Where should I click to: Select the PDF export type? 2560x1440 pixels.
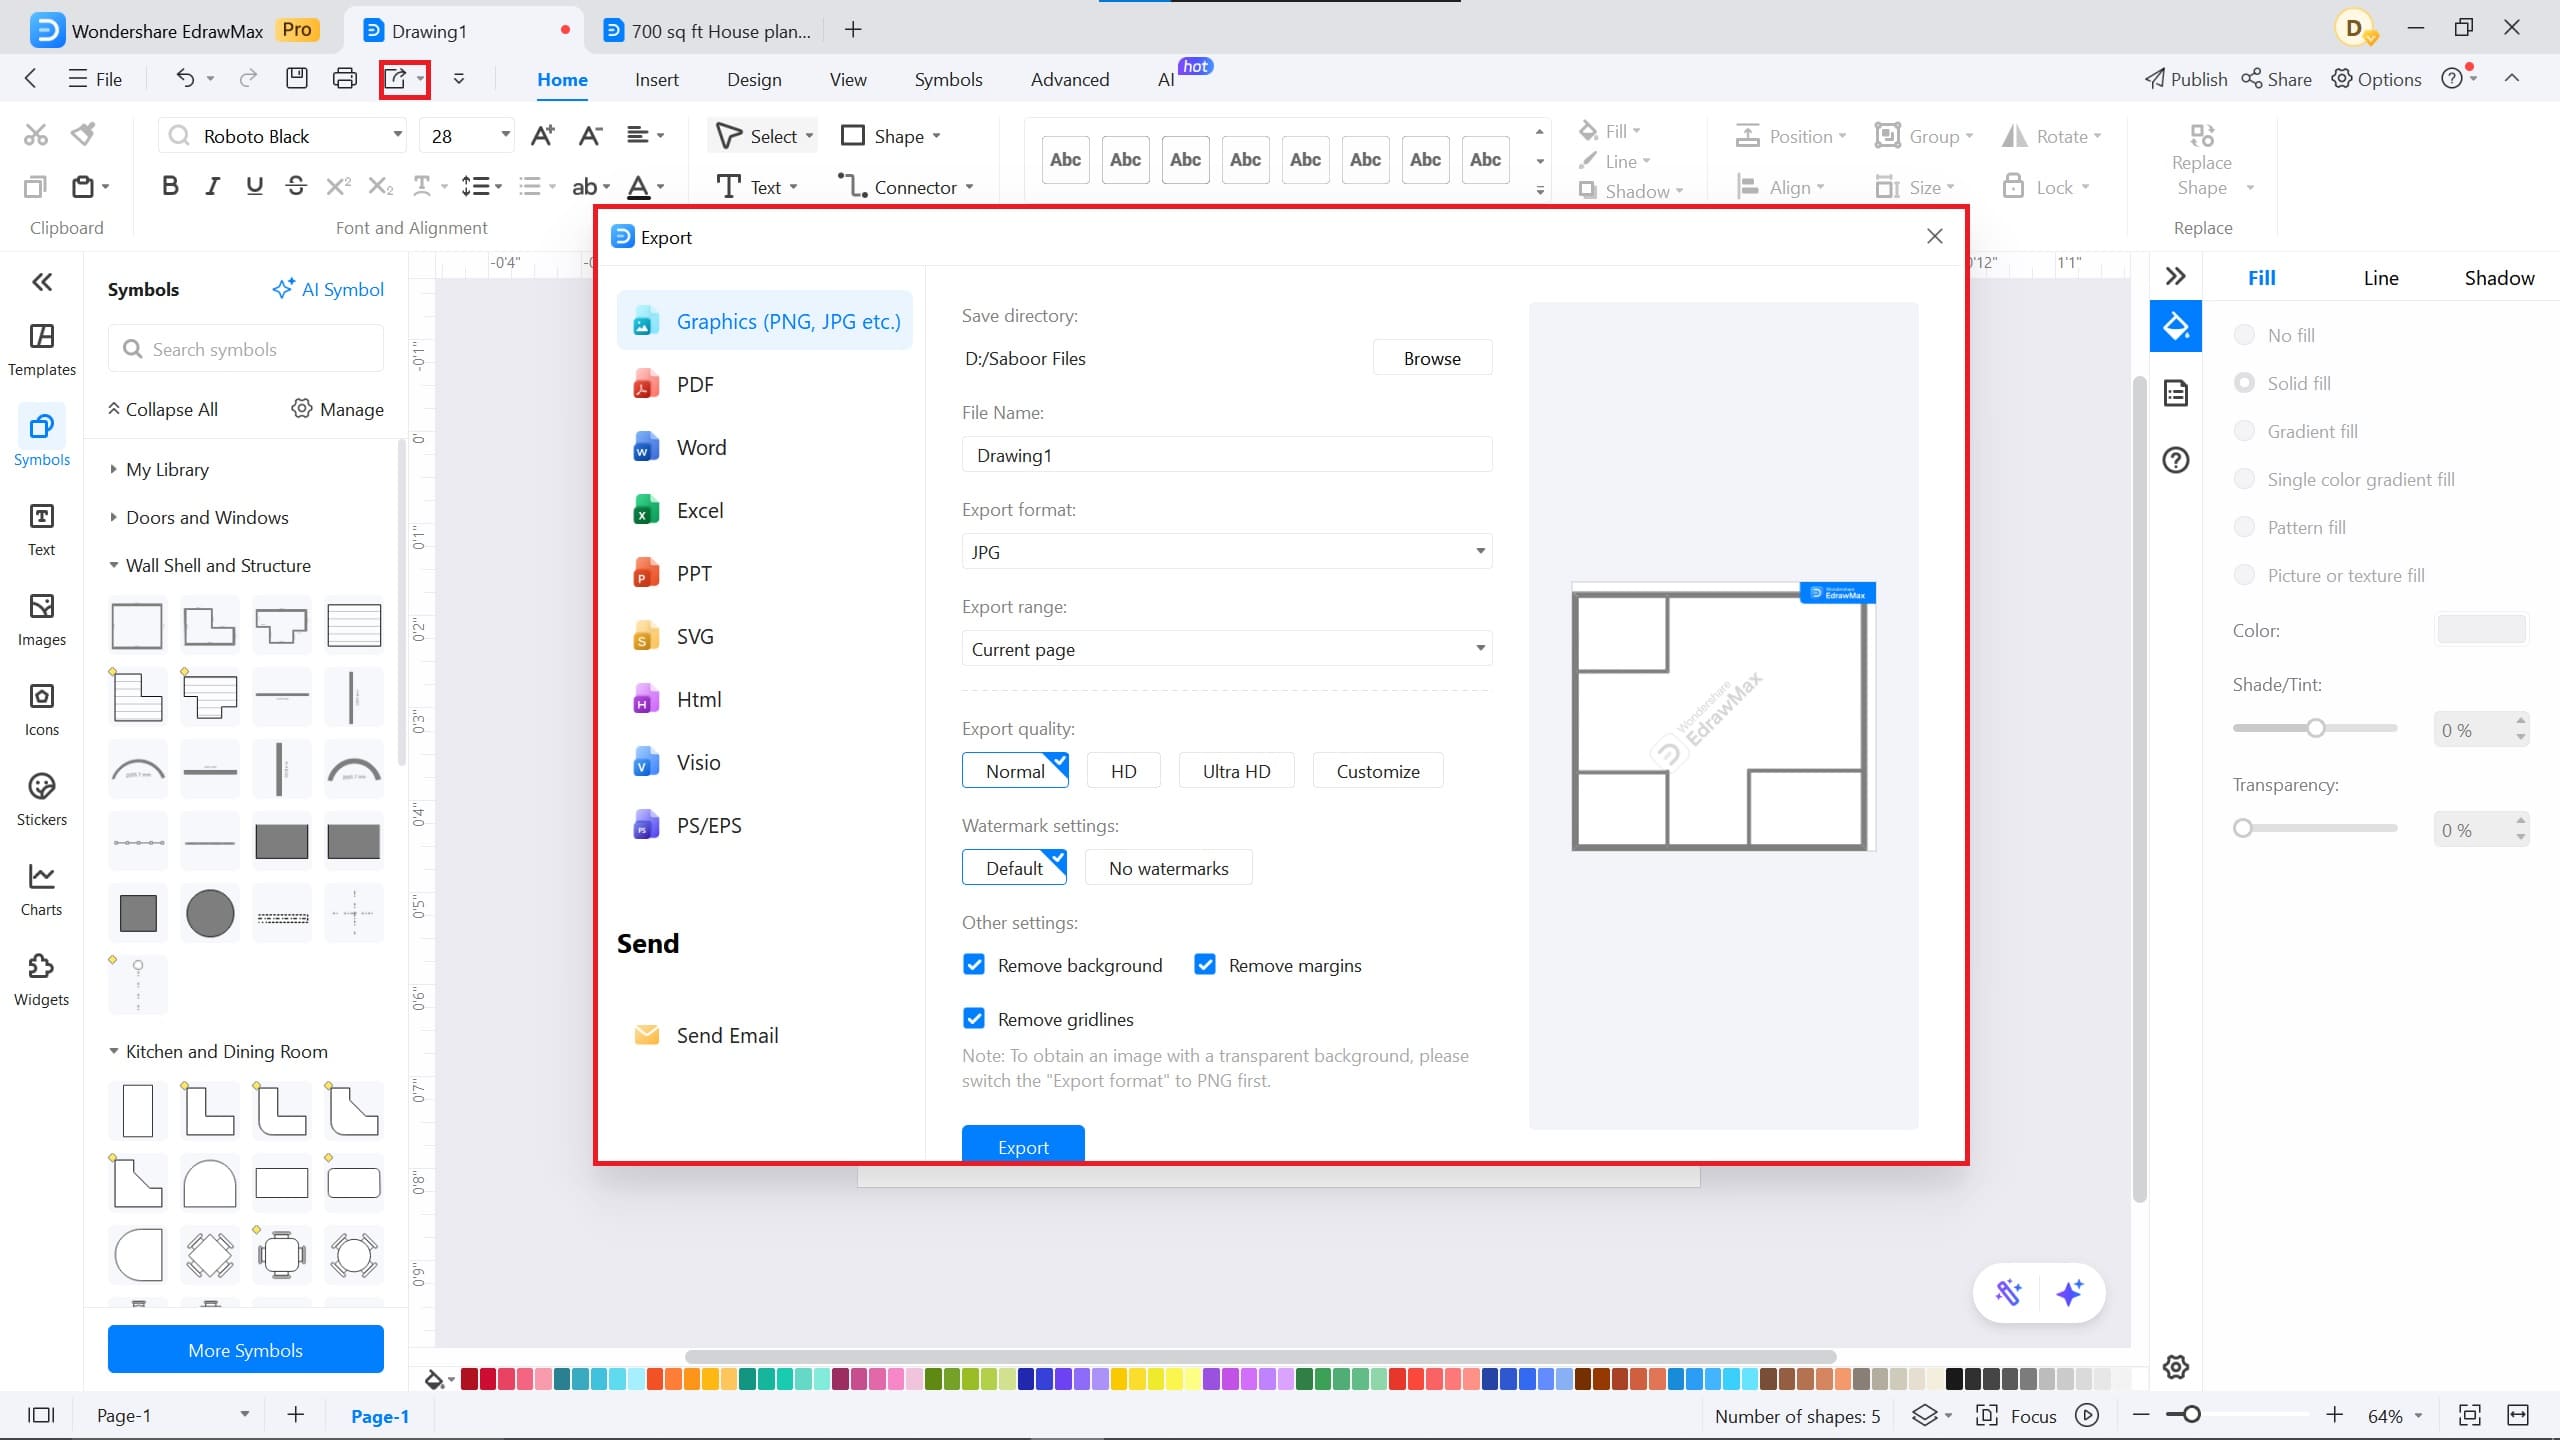point(695,385)
